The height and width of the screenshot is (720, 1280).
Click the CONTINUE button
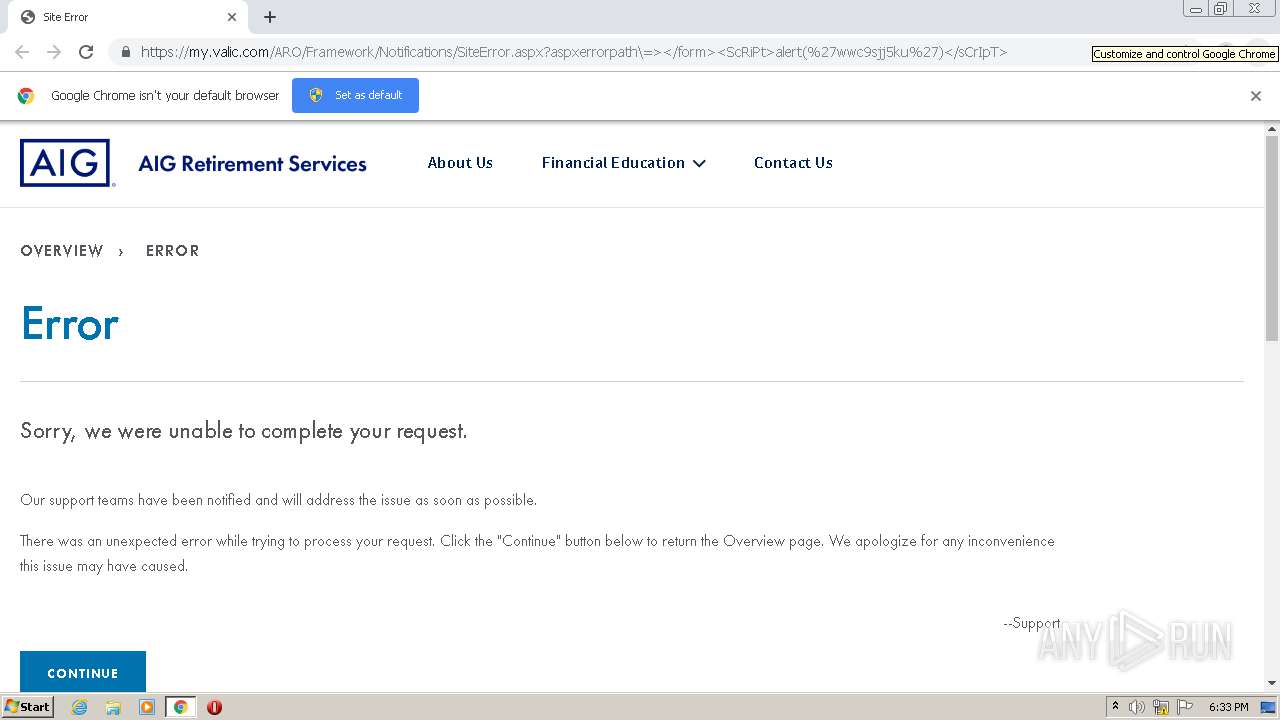pyautogui.click(x=83, y=672)
